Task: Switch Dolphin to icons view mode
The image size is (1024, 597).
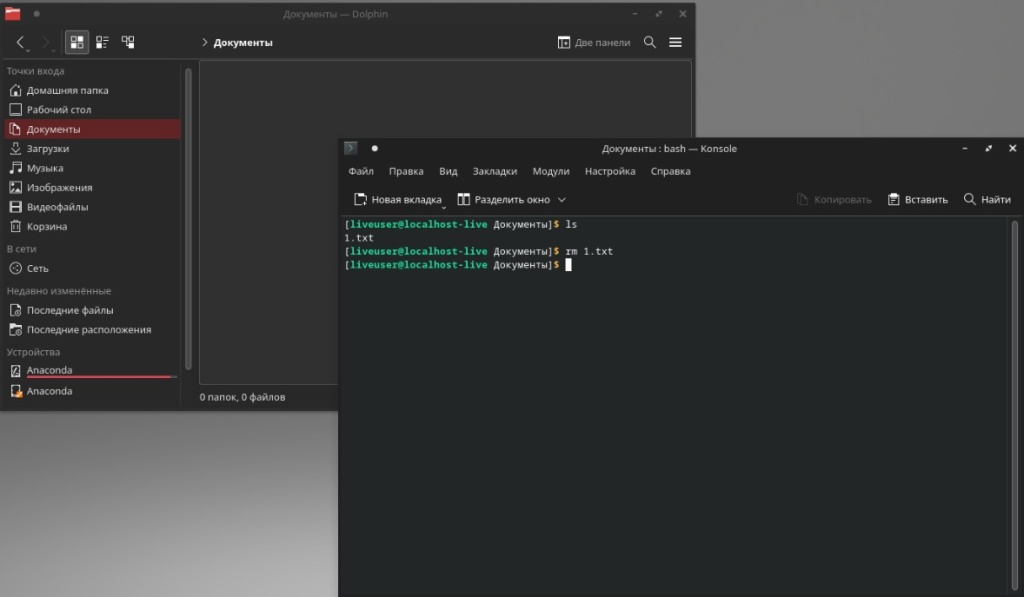Action: (x=77, y=42)
